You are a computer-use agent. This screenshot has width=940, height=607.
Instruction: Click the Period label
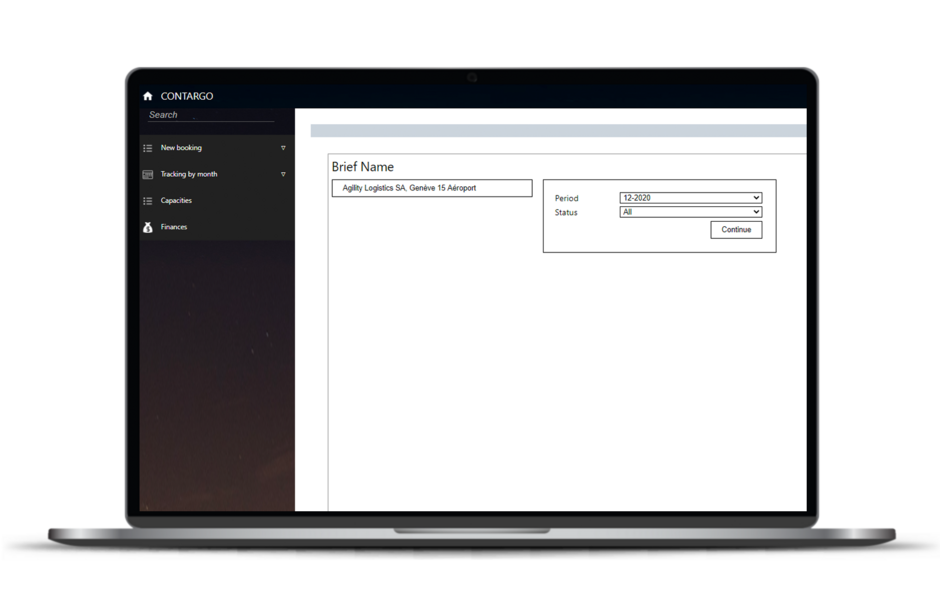[x=567, y=198]
